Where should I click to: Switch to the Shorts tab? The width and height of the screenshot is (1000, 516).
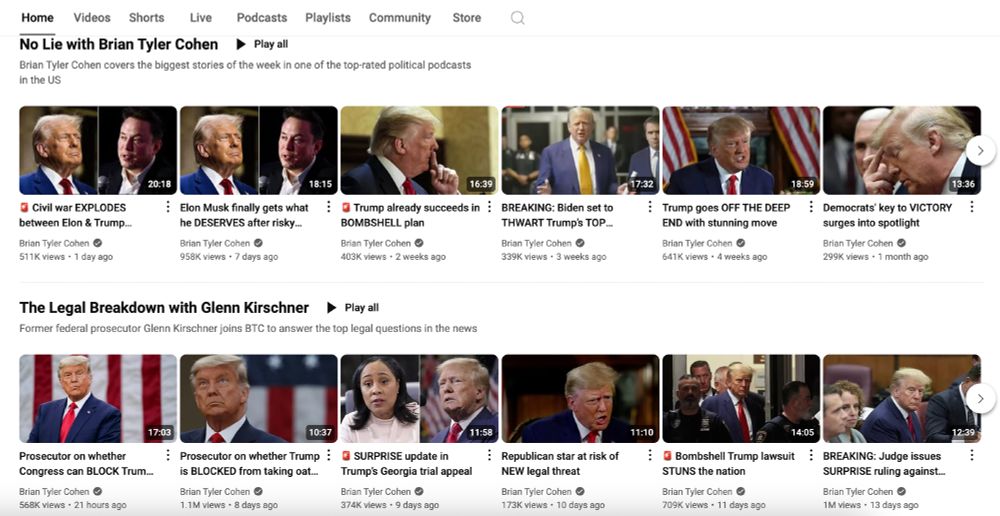(147, 18)
